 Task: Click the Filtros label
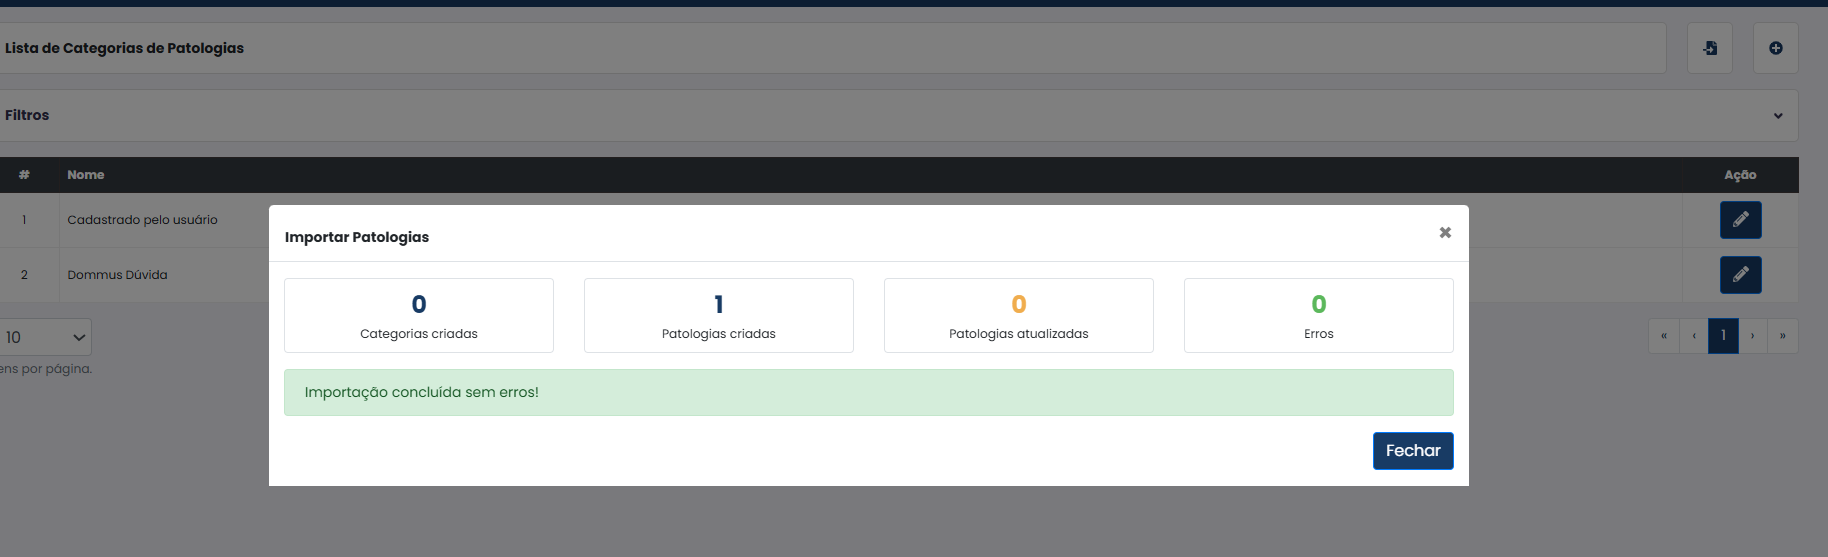tap(27, 115)
